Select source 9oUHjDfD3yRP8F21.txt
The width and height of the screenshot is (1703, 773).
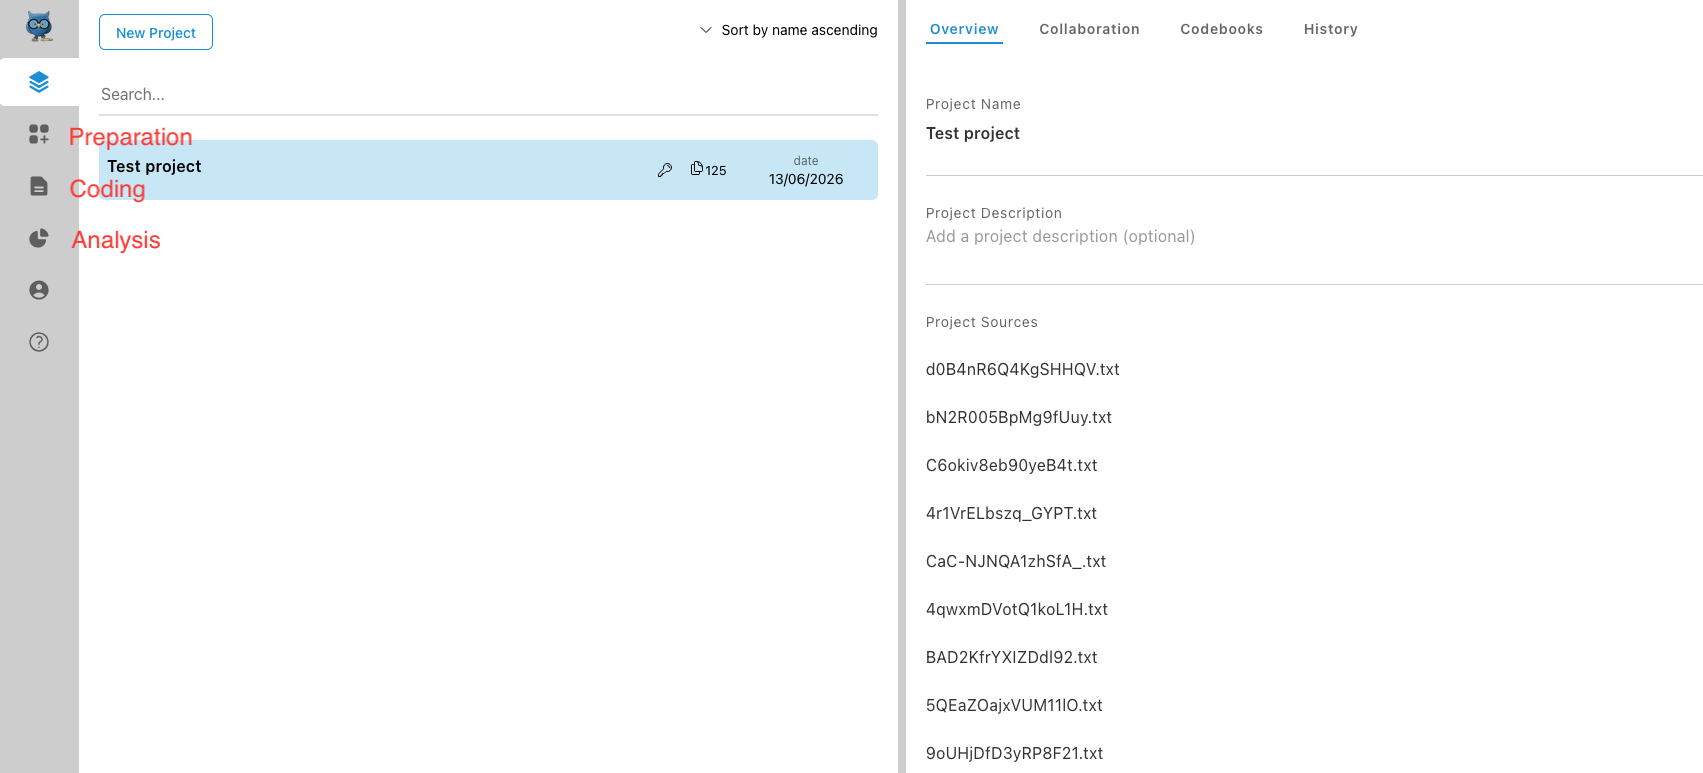click(x=1014, y=753)
